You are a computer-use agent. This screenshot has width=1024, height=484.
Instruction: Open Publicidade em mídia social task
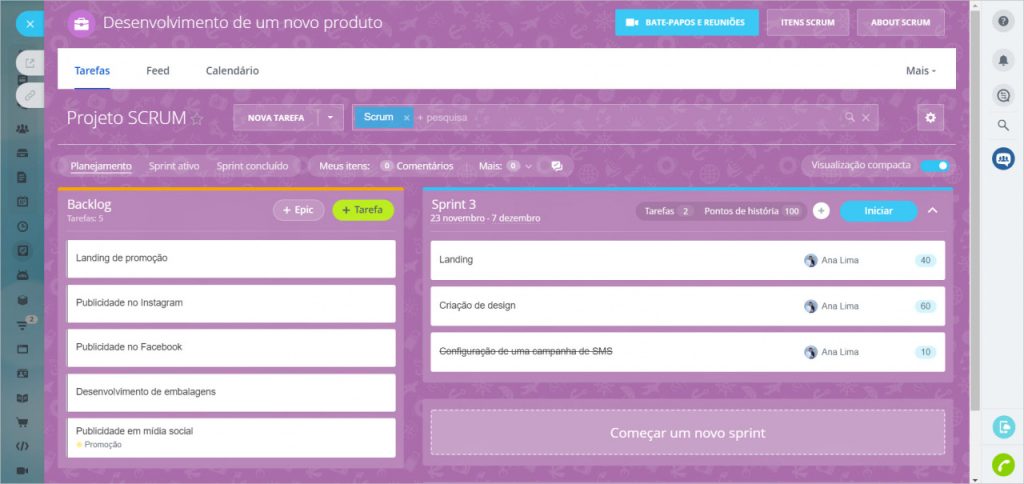[x=231, y=438]
